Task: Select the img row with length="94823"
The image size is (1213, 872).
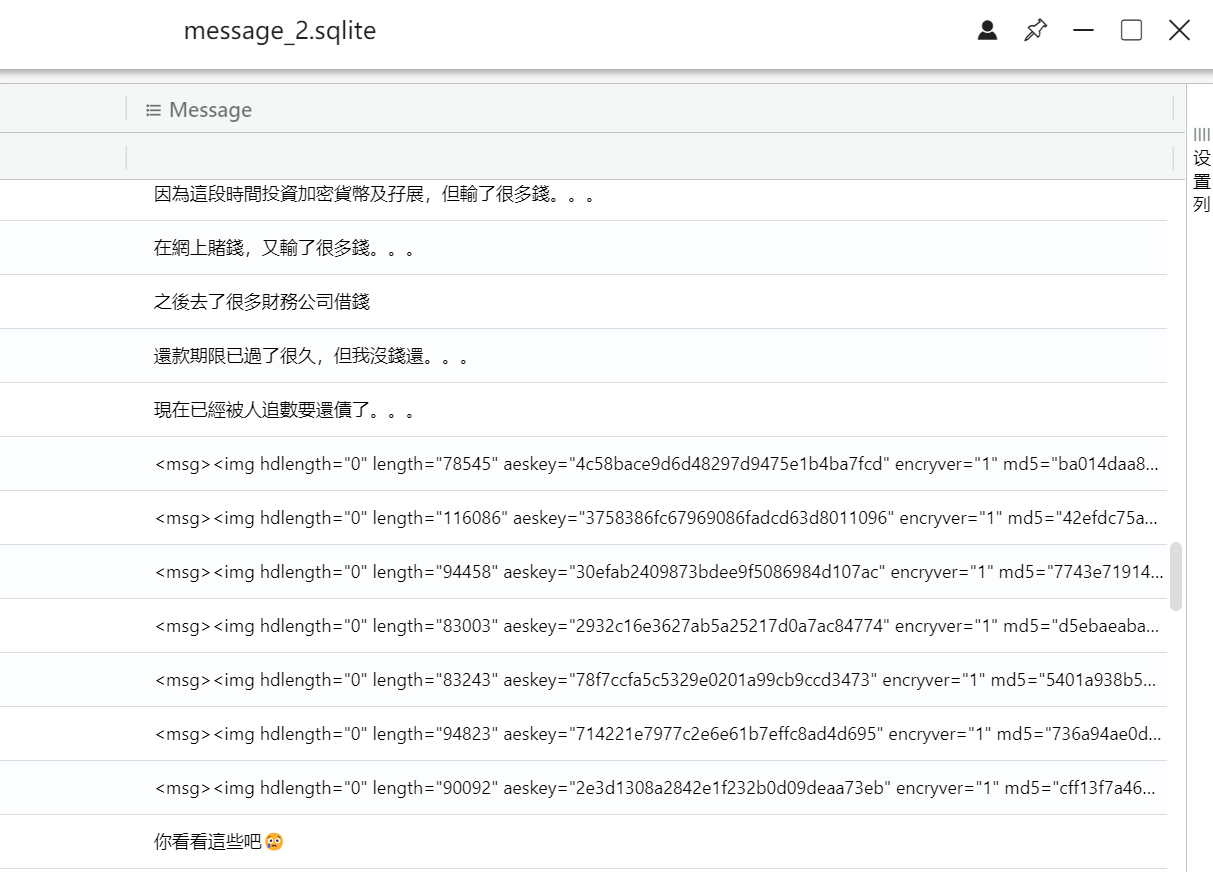Action: [x=583, y=734]
